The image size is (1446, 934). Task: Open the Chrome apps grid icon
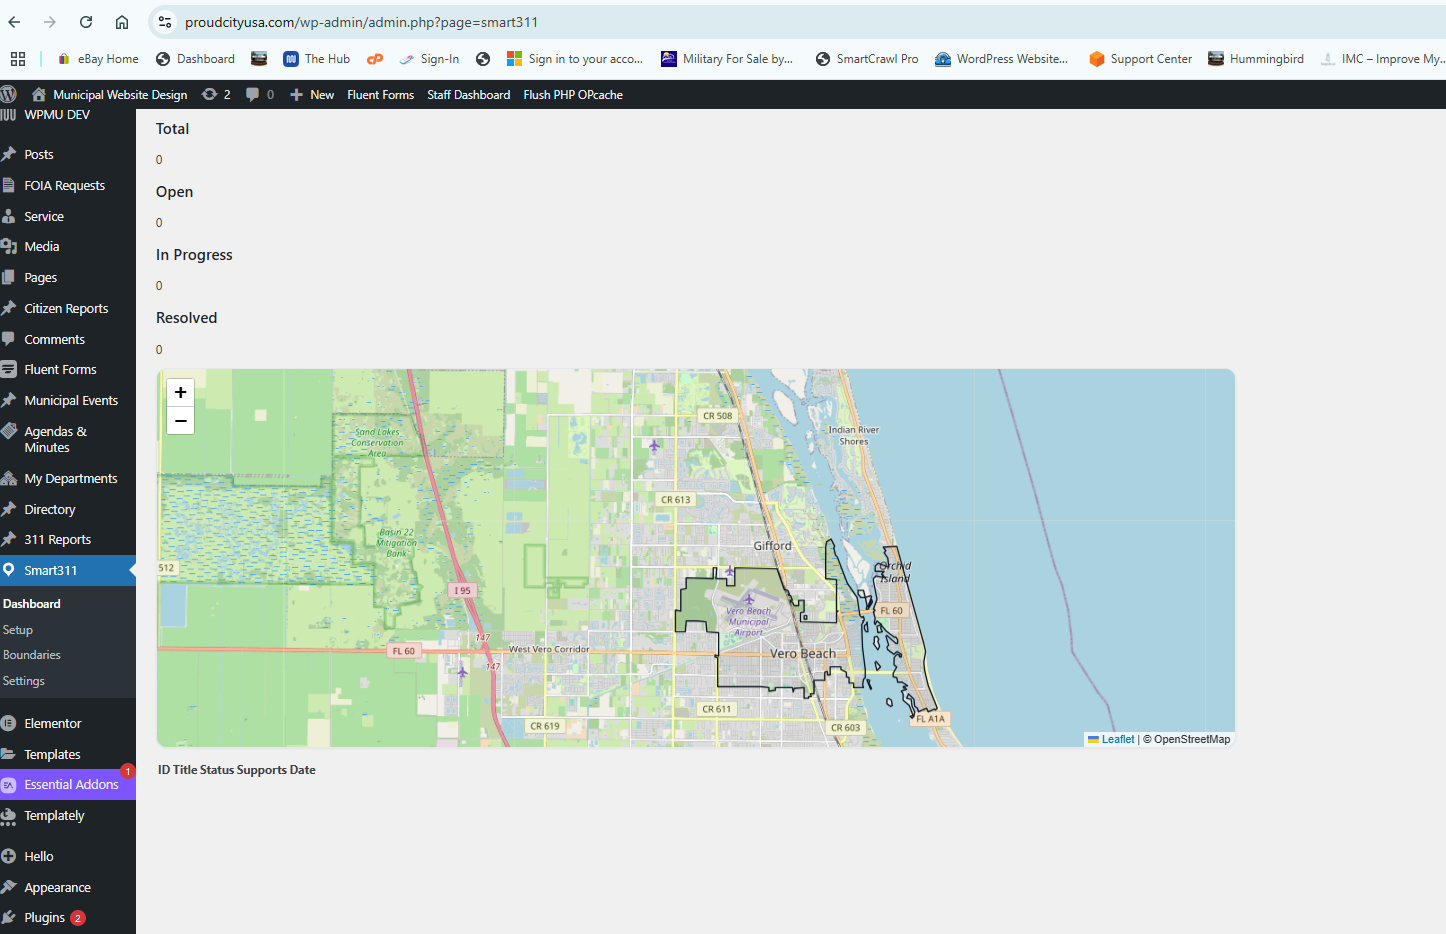click(18, 59)
